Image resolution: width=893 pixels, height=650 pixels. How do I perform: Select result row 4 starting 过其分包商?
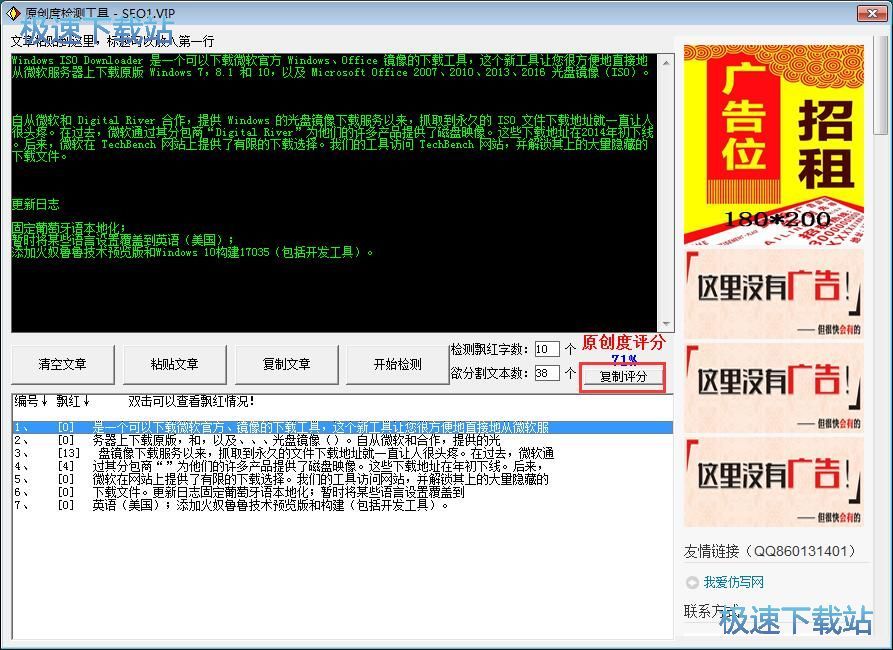coord(342,467)
